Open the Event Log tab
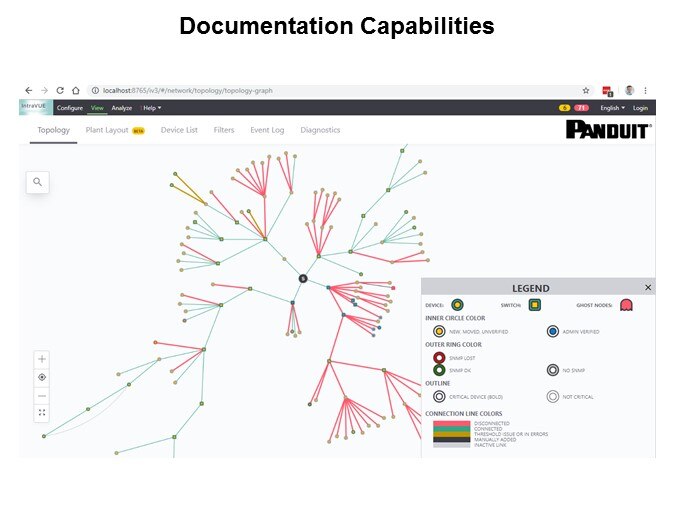 (267, 130)
